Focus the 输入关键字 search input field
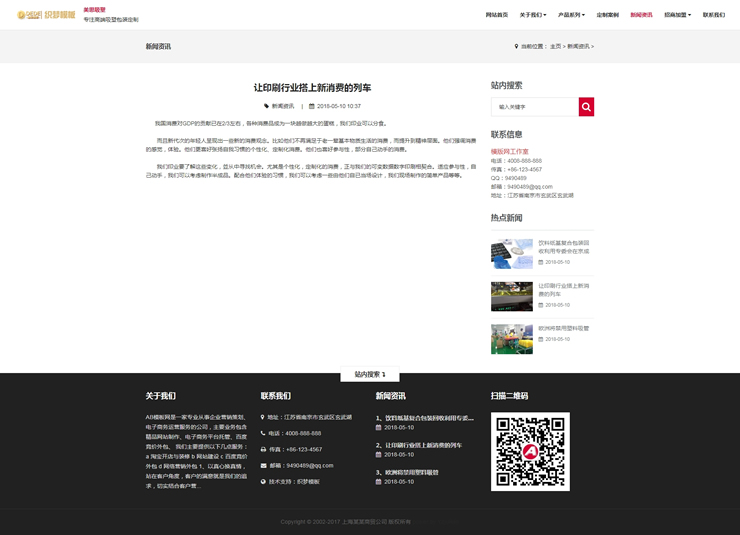Viewport: 740px width, 535px height. 534,106
